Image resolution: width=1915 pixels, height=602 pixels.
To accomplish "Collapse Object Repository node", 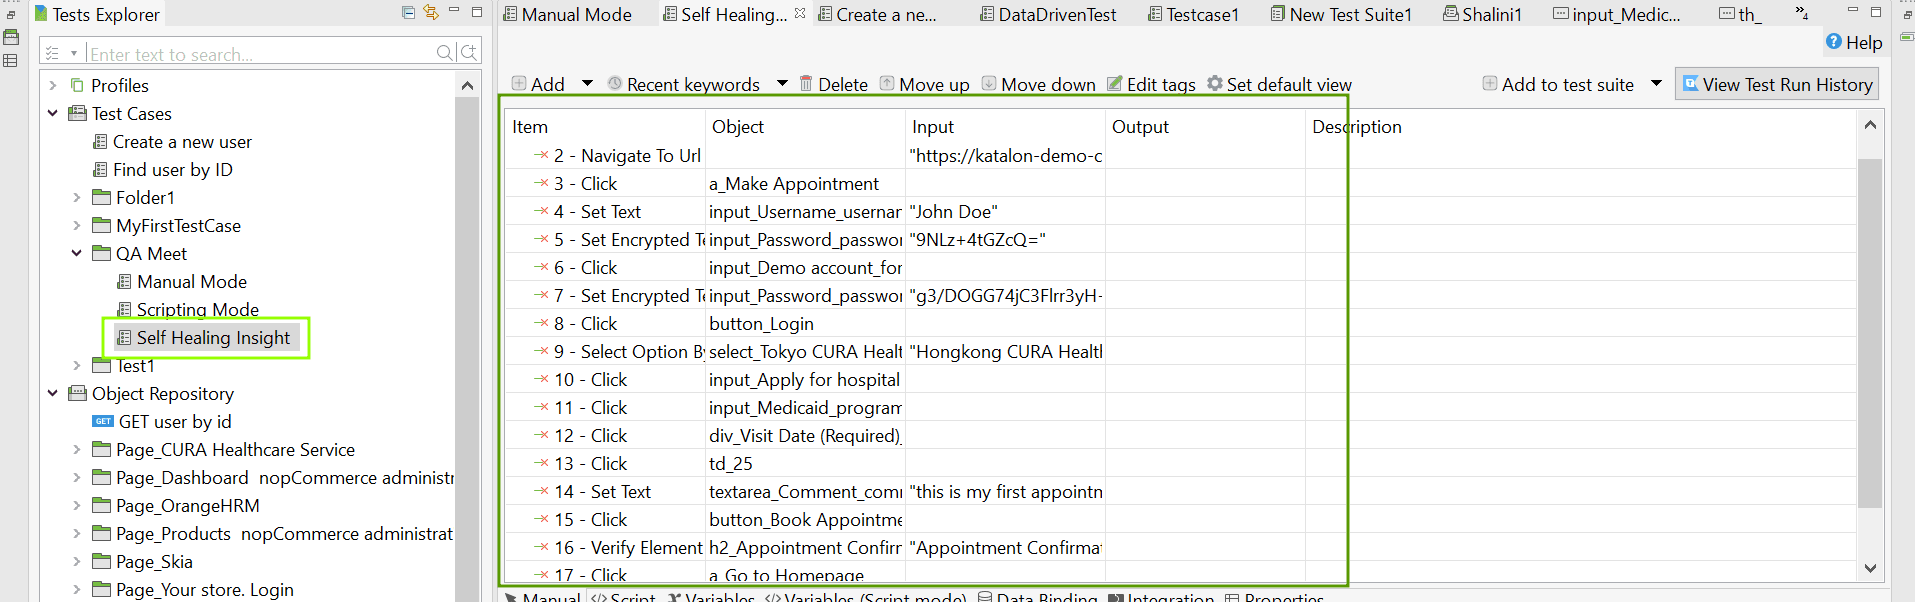I will pos(53,393).
